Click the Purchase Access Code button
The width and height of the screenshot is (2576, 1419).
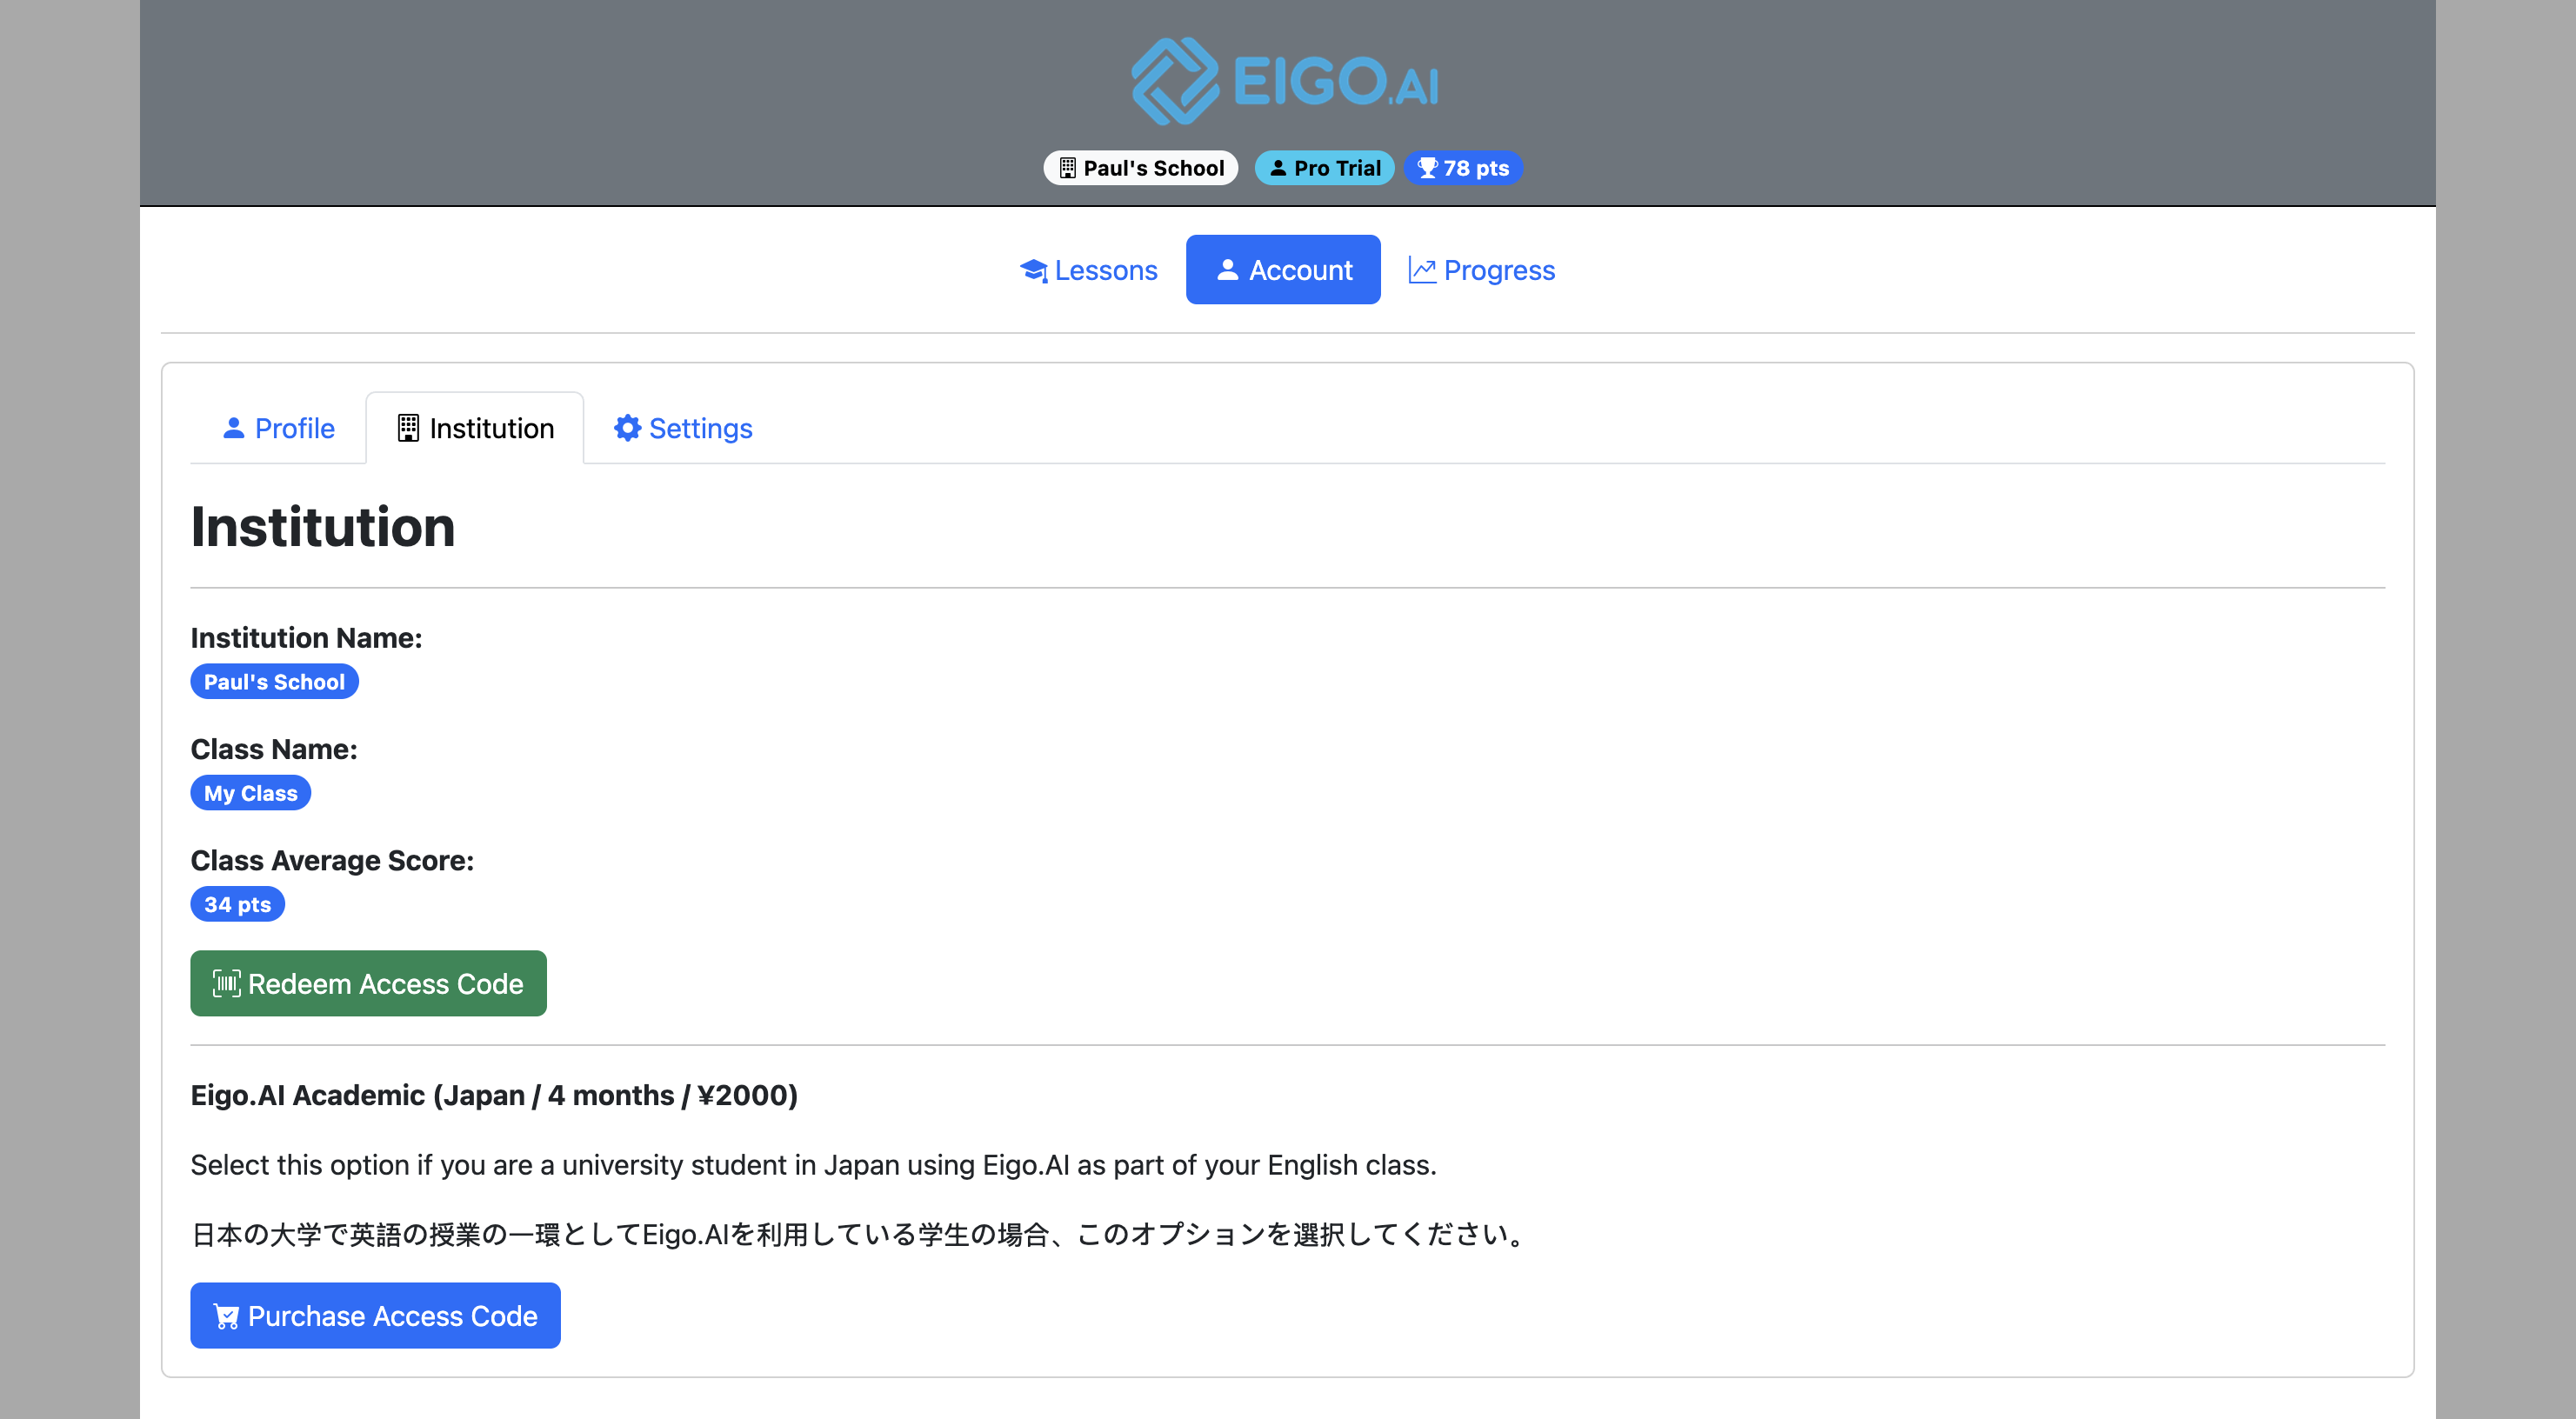click(x=376, y=1316)
